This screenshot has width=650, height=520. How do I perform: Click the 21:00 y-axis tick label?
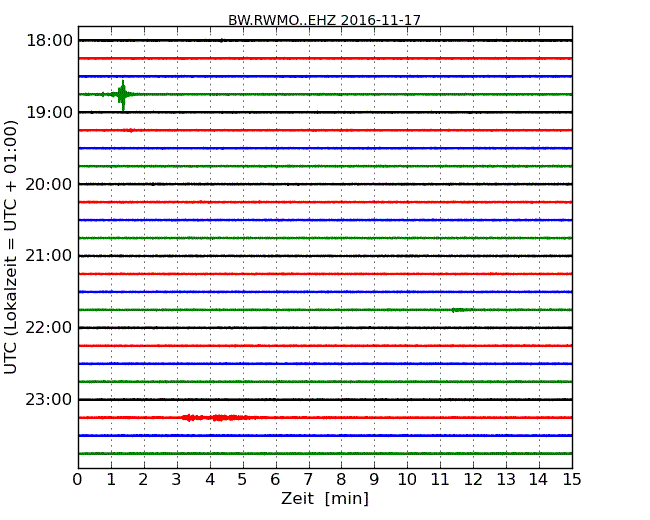49,256
